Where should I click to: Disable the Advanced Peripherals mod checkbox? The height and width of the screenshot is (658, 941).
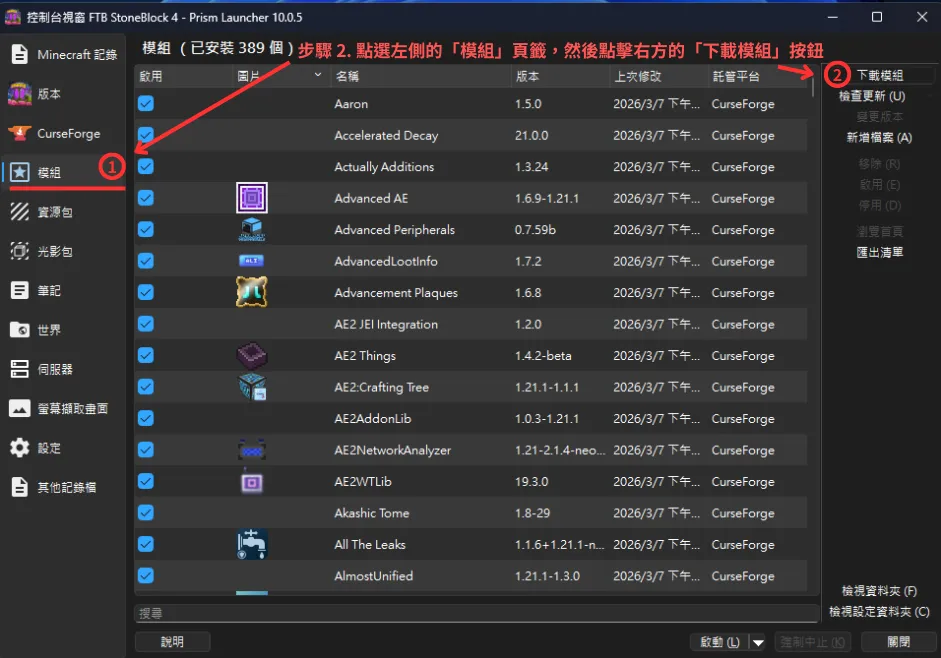[145, 229]
